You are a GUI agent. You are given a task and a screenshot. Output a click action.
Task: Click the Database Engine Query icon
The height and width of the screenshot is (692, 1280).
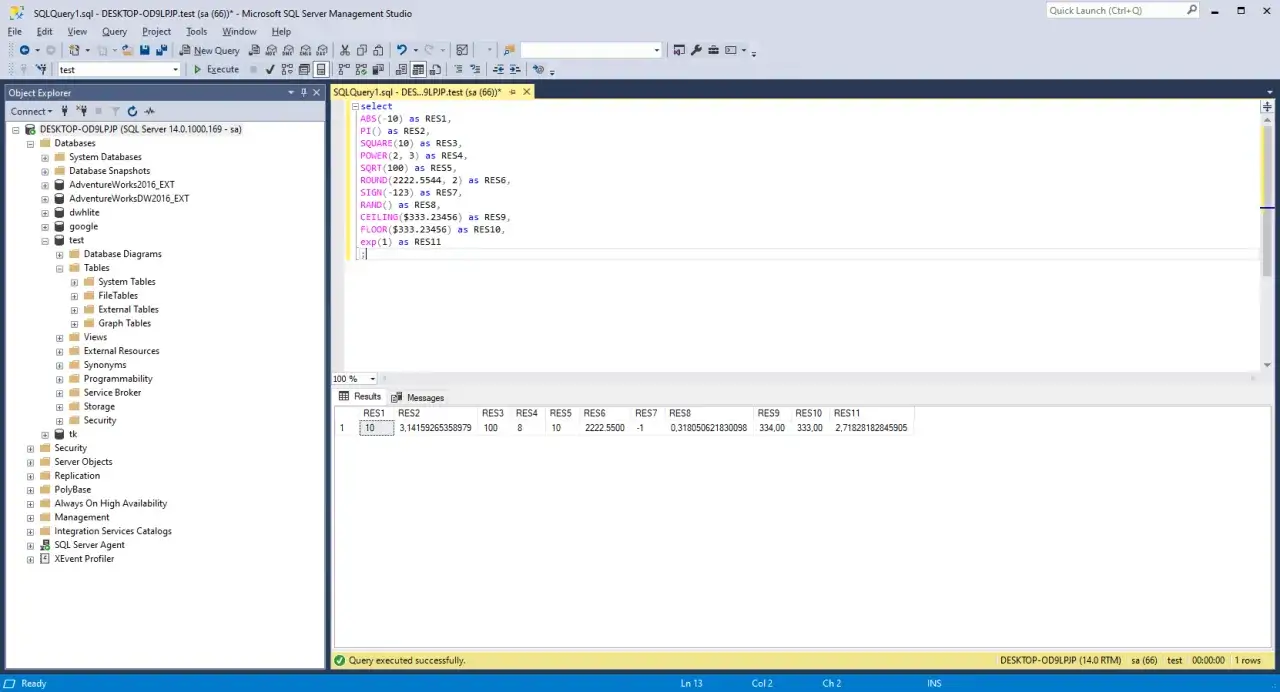(x=254, y=50)
